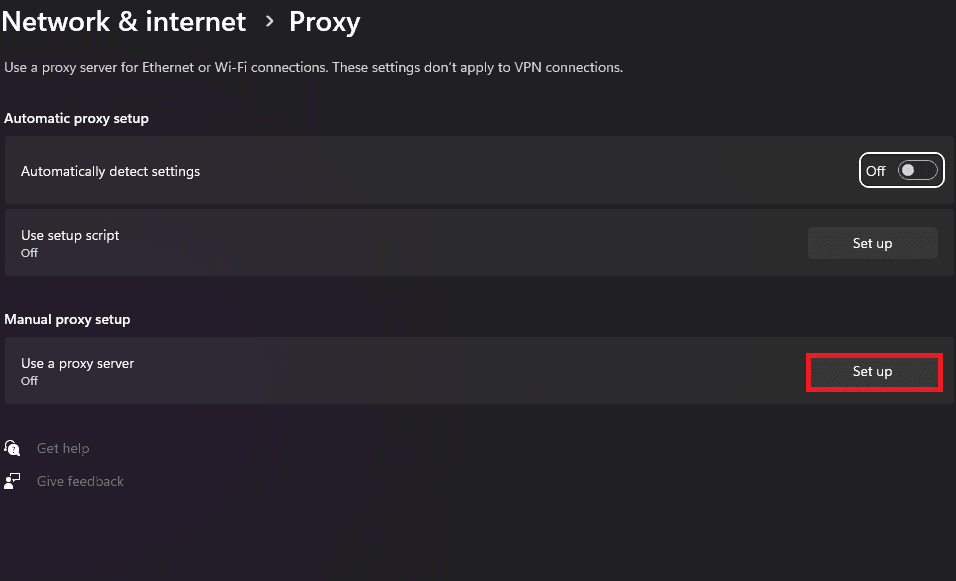Click the proxy description text
The height and width of the screenshot is (581, 956).
coord(314,67)
